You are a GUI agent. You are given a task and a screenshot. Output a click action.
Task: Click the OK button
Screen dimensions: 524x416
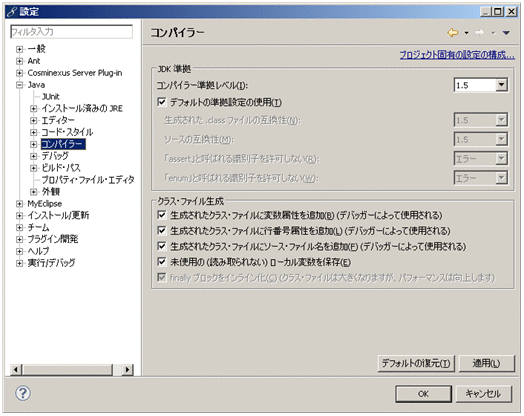[x=423, y=394]
